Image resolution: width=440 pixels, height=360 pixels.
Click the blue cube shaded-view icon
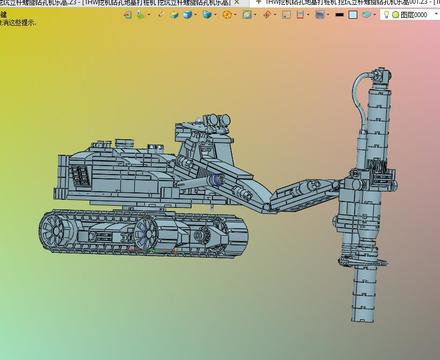188,15
